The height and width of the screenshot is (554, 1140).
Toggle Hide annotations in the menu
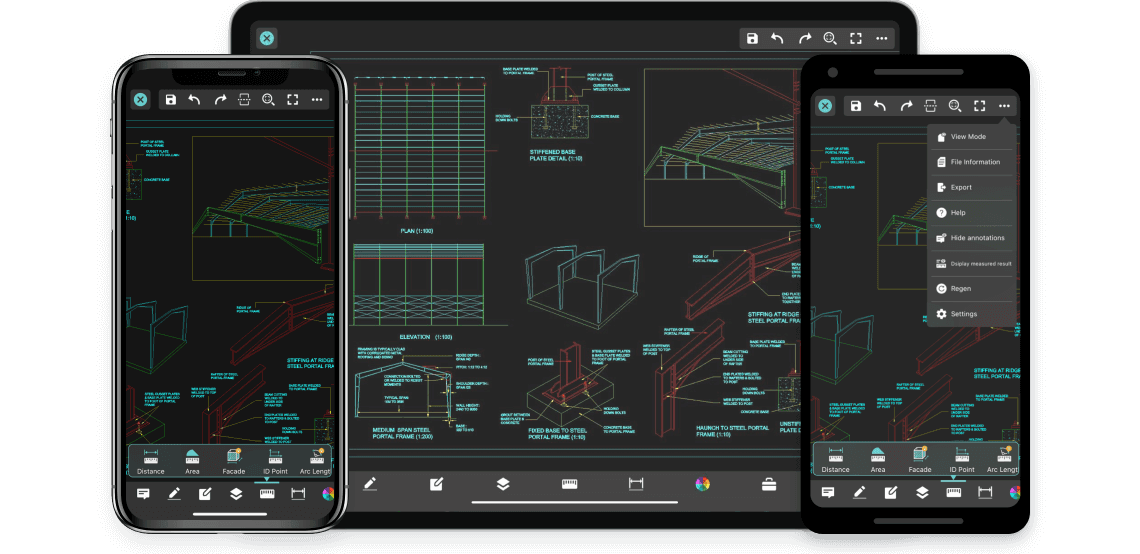971,238
